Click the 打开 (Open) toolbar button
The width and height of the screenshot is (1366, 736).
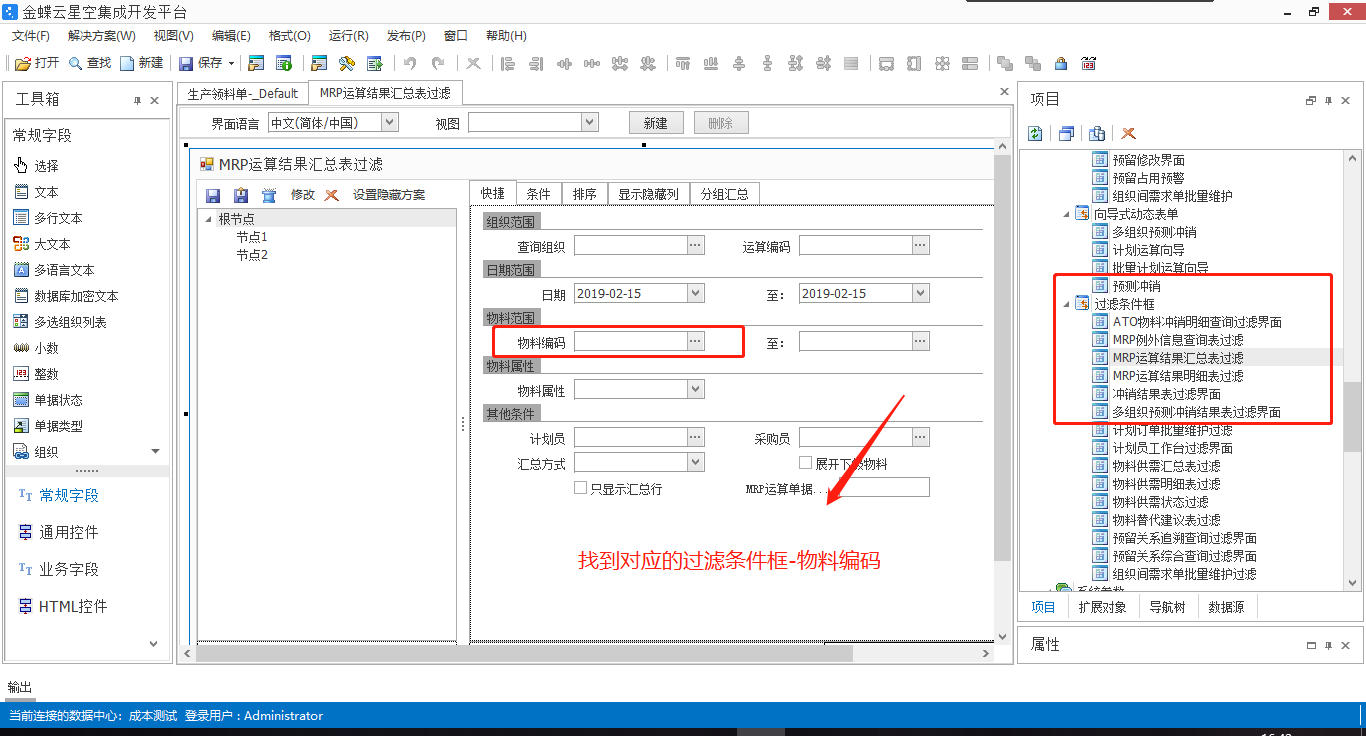point(37,63)
